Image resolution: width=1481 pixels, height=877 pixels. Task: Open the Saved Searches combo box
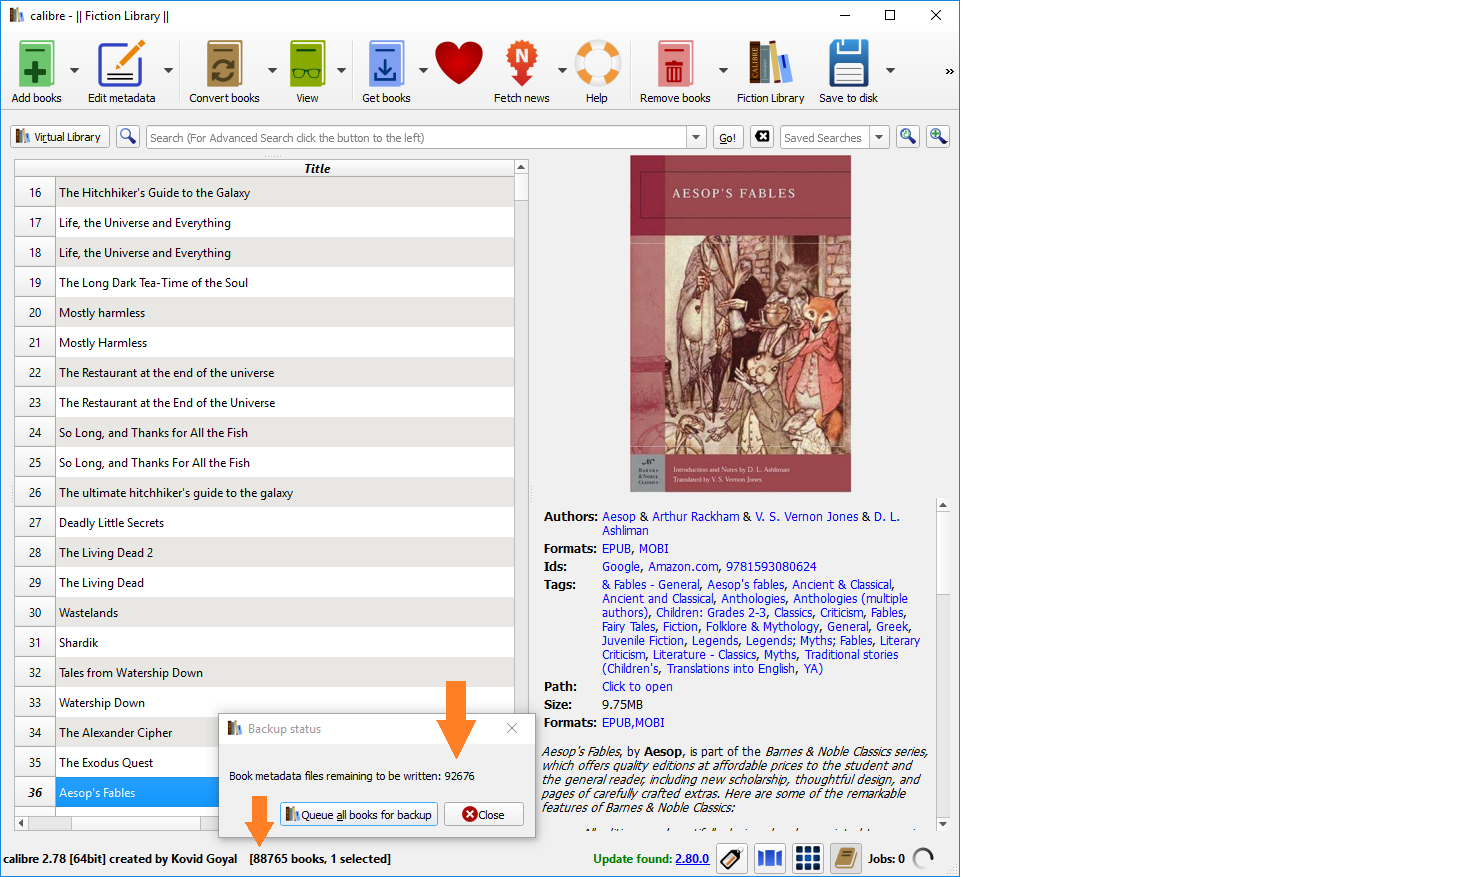(x=834, y=137)
